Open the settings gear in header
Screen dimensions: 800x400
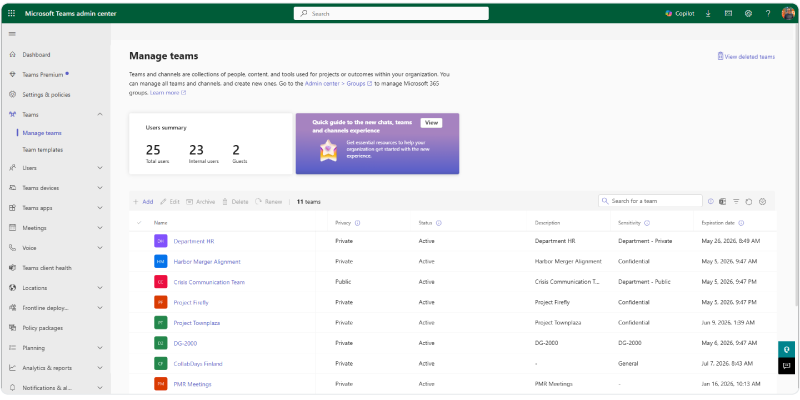point(748,14)
